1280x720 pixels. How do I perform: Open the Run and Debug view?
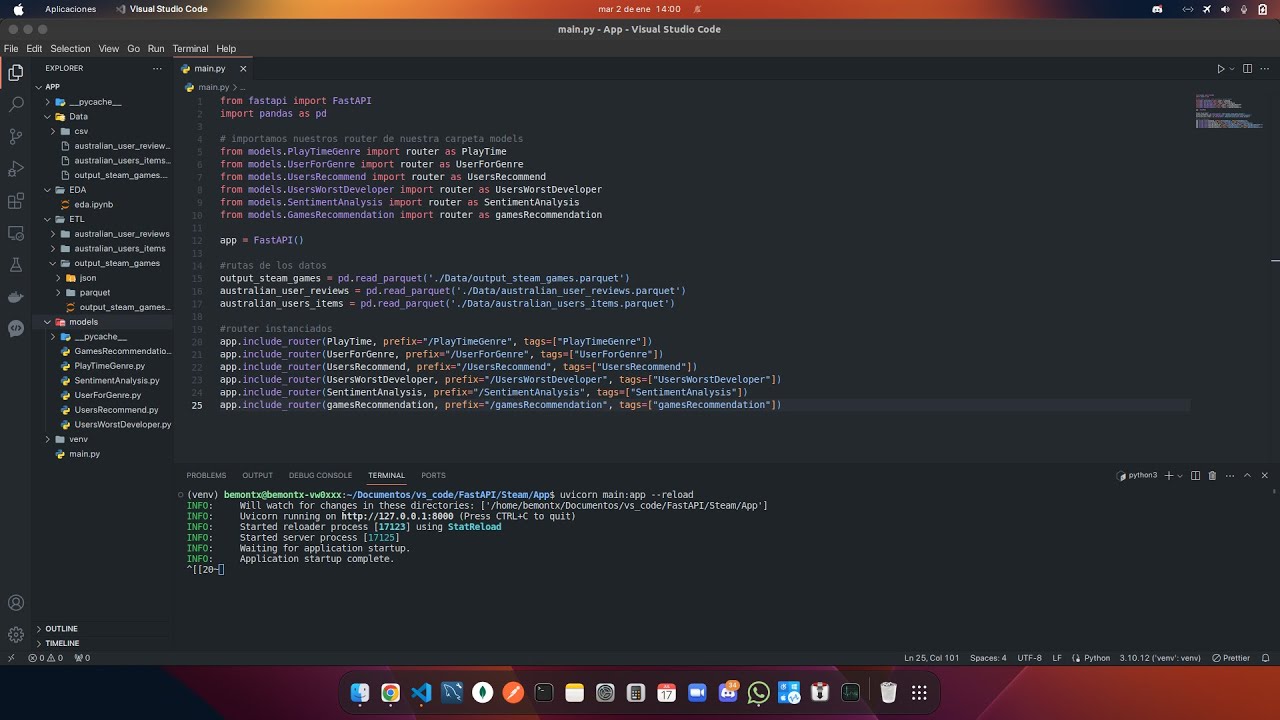coord(16,168)
